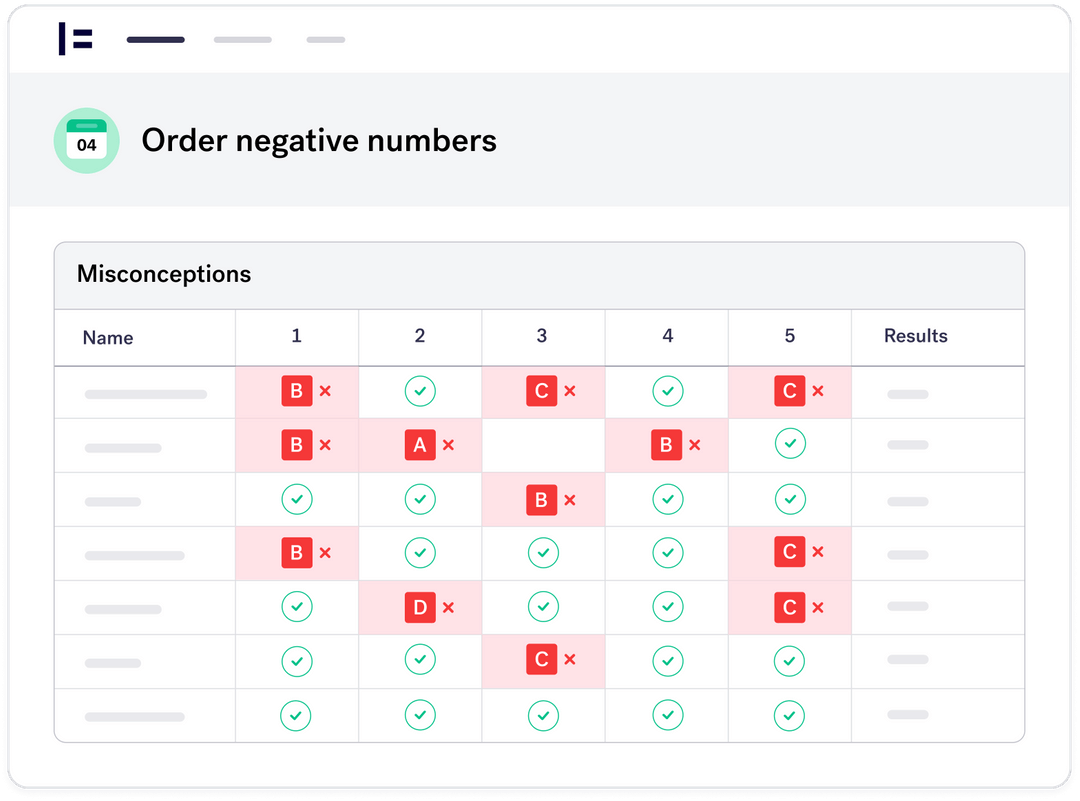Image resolution: width=1080 pixels, height=801 pixels.
Task: Click the red C badge in row one, column 5
Action: coord(789,391)
